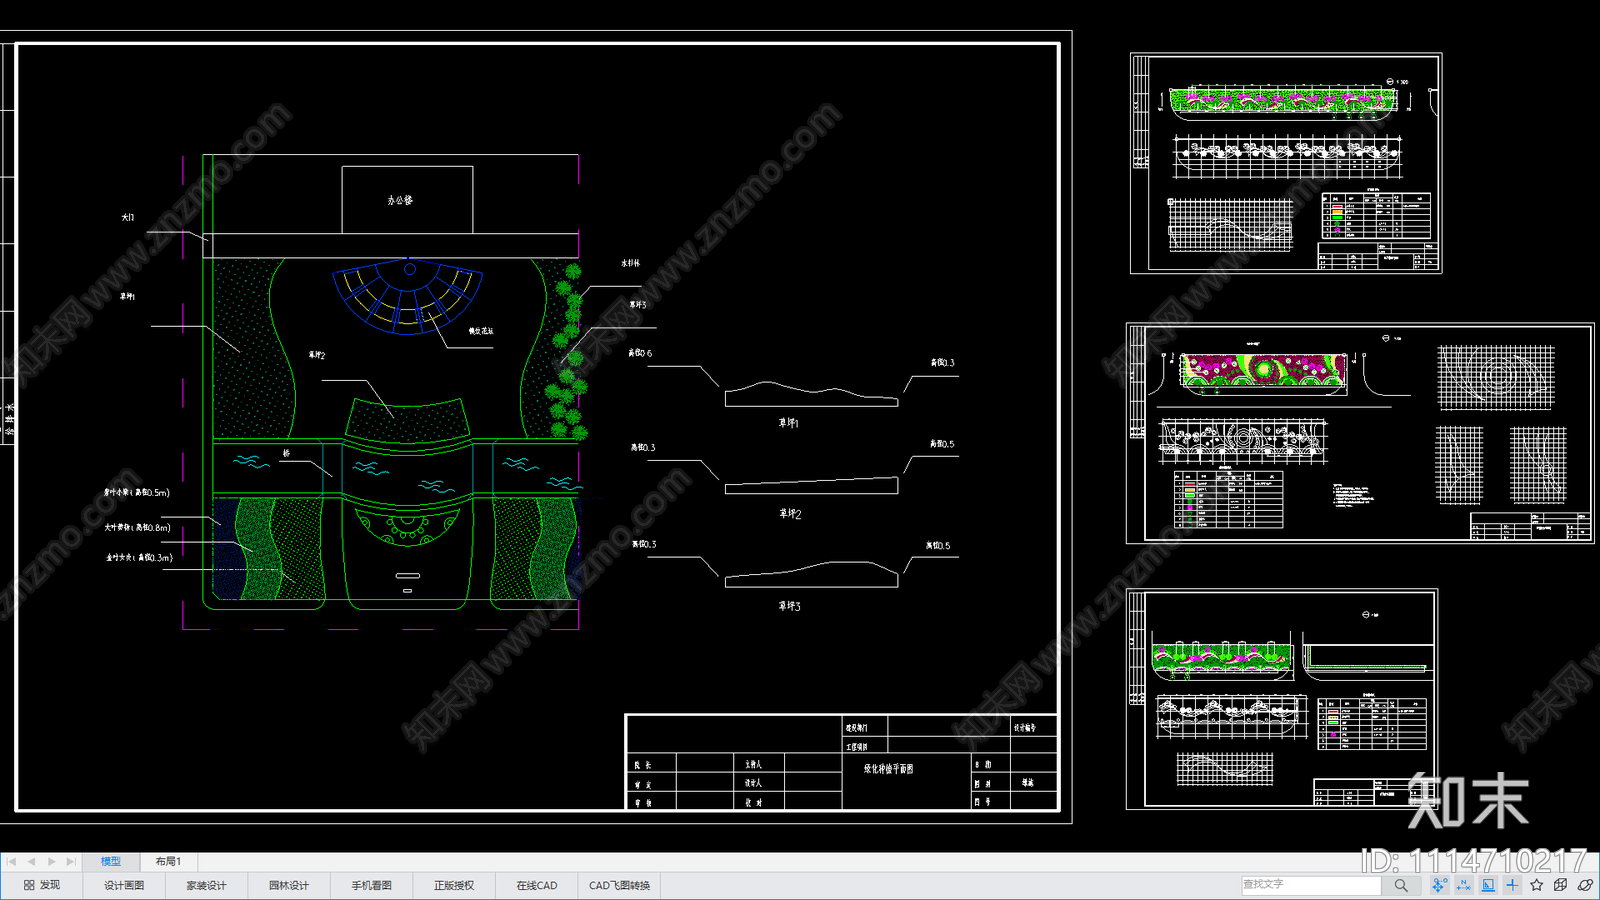Viewport: 1600px width, 900px height.
Task: Switch to the 布局1 tab
Action: (x=168, y=861)
